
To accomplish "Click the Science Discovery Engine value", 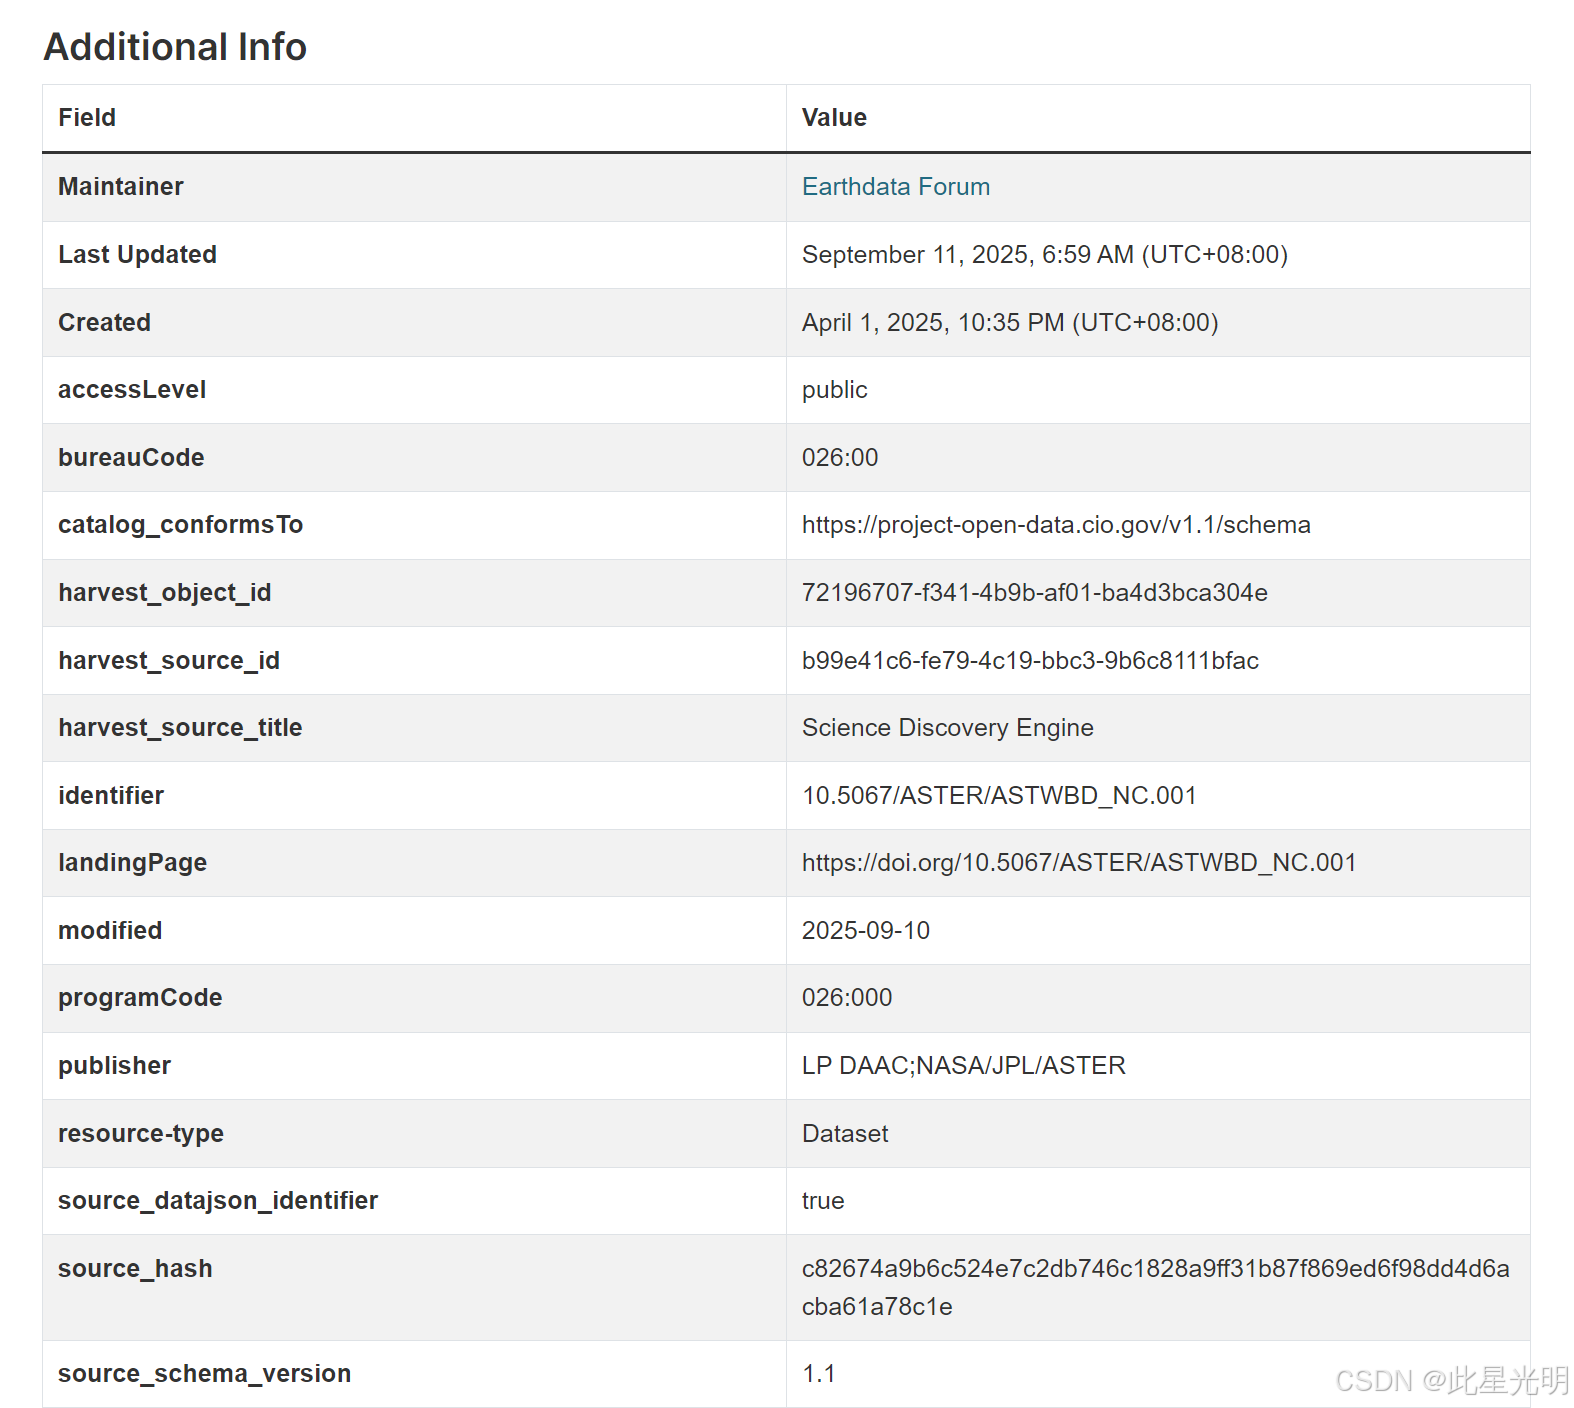I will 947,728.
